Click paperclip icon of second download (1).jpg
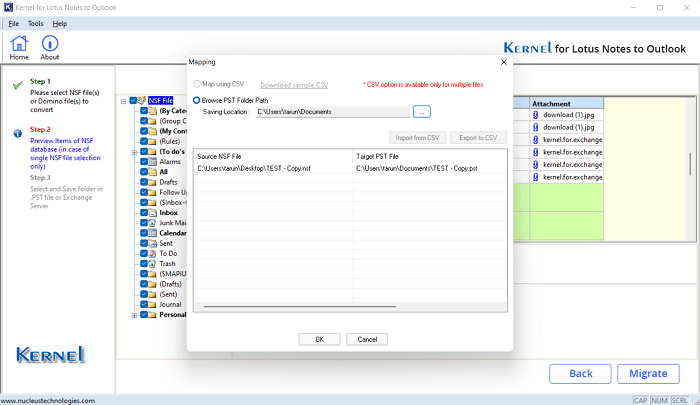700x405 pixels. 536,127
